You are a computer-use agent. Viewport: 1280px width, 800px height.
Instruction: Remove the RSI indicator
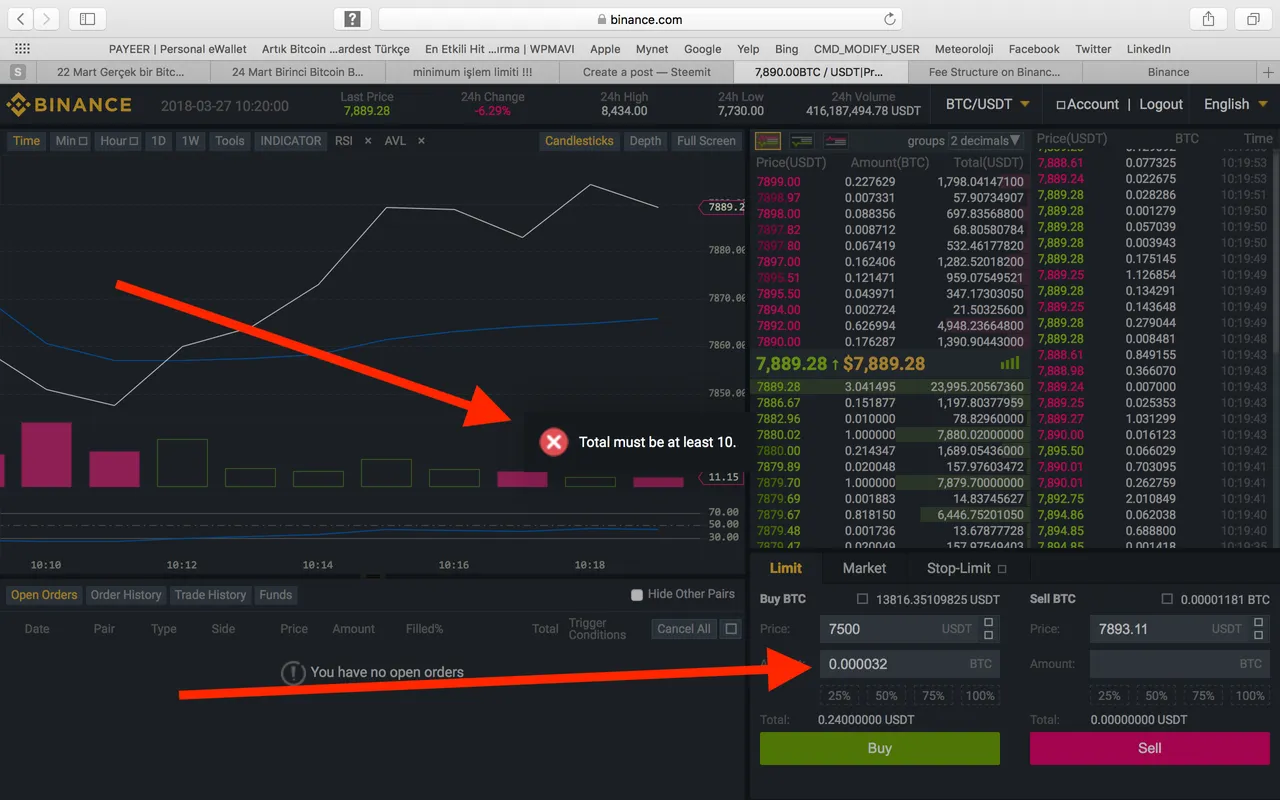368,141
